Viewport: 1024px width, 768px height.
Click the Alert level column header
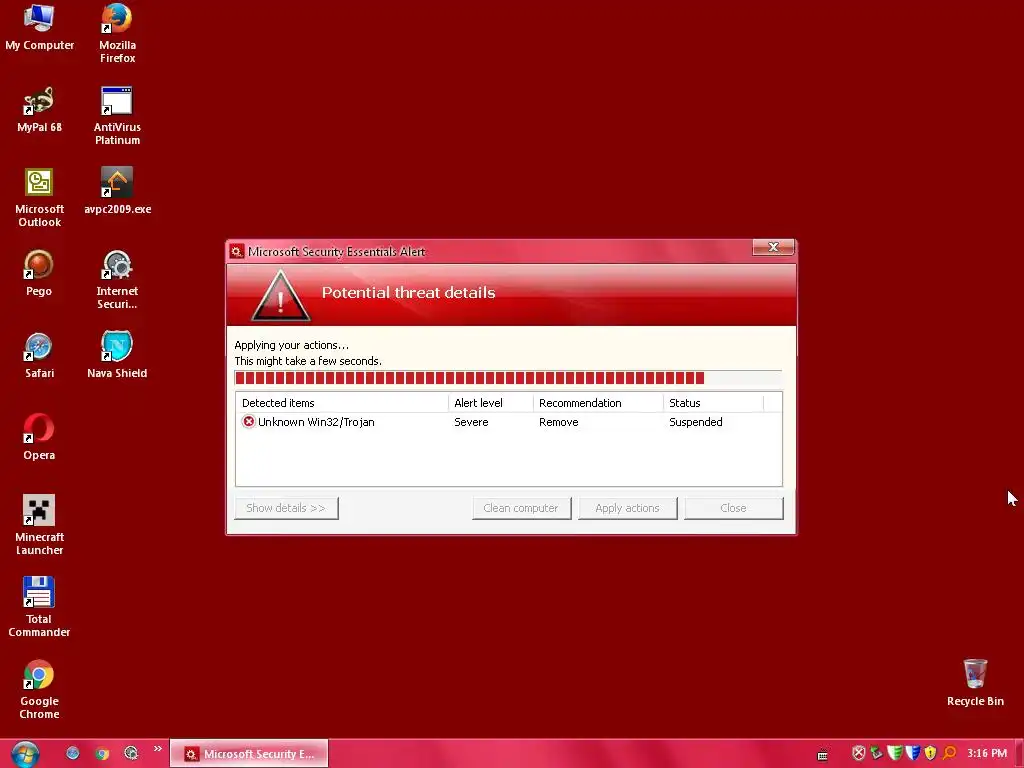point(491,403)
